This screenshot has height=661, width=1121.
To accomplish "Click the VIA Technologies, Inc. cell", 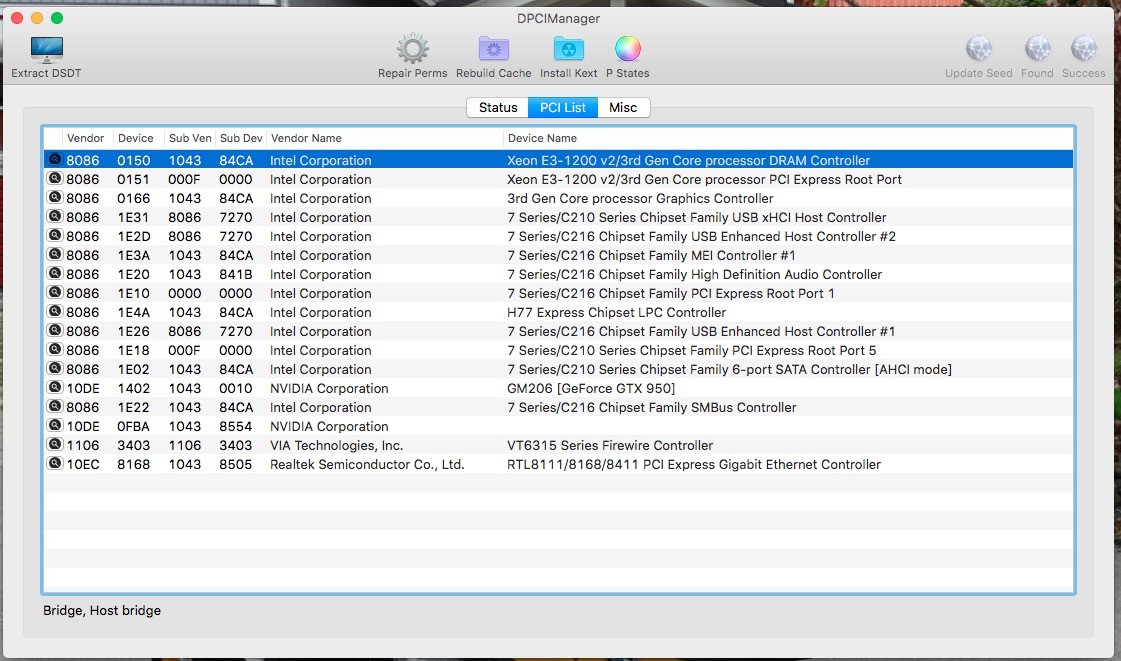I will click(x=336, y=445).
